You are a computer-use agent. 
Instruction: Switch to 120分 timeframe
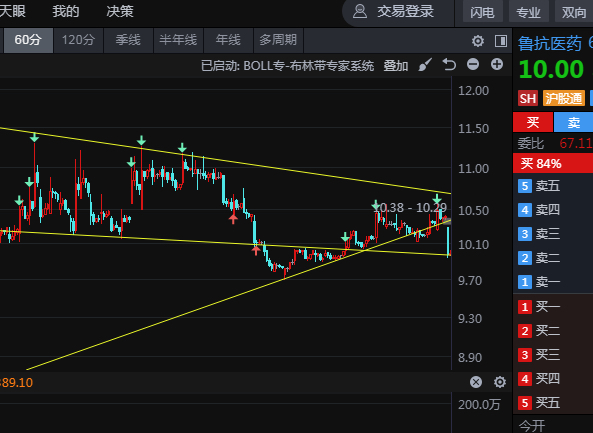(x=78, y=40)
